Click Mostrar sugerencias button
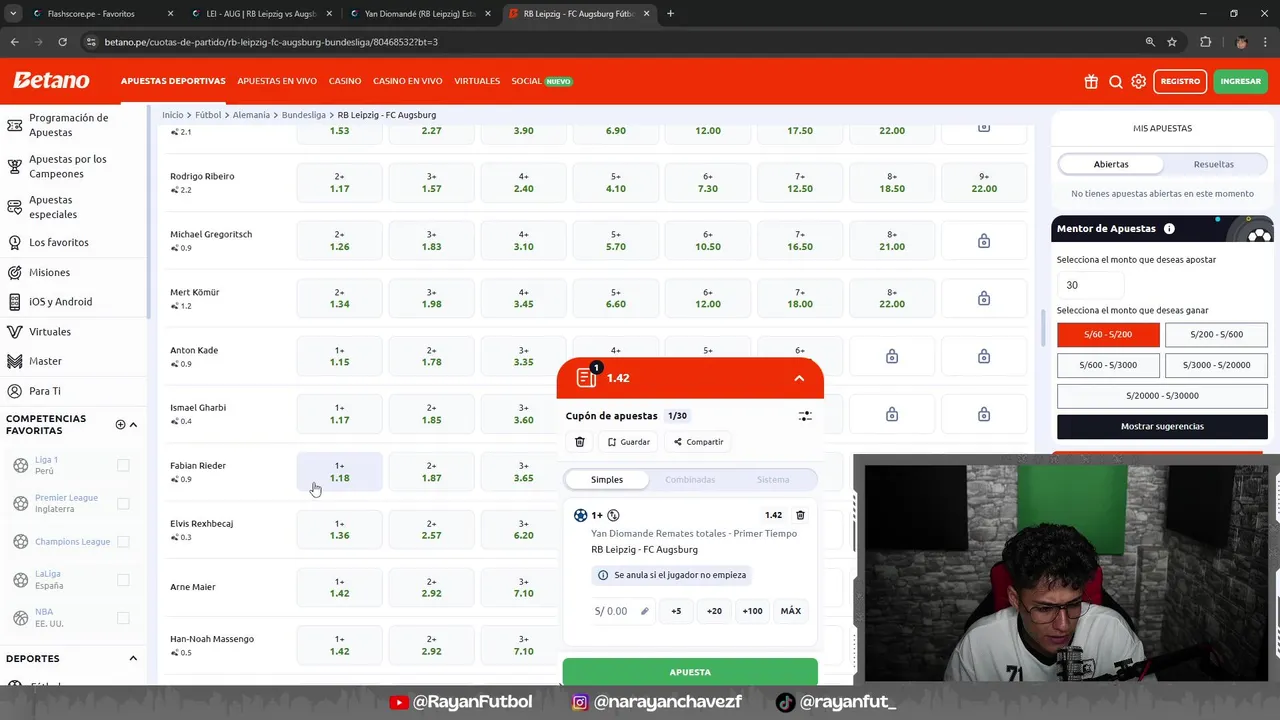The image size is (1280, 720). [x=1162, y=427]
